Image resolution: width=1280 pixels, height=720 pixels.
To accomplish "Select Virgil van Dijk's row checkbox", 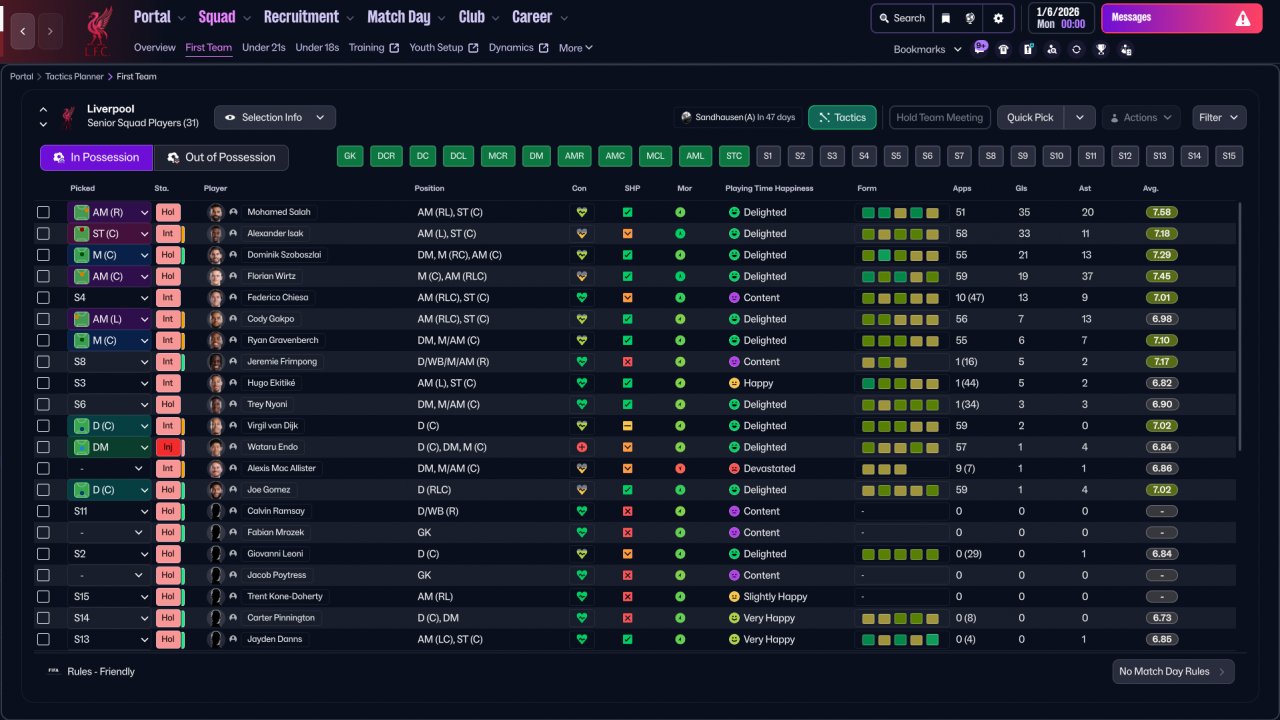I will click(x=43, y=426).
